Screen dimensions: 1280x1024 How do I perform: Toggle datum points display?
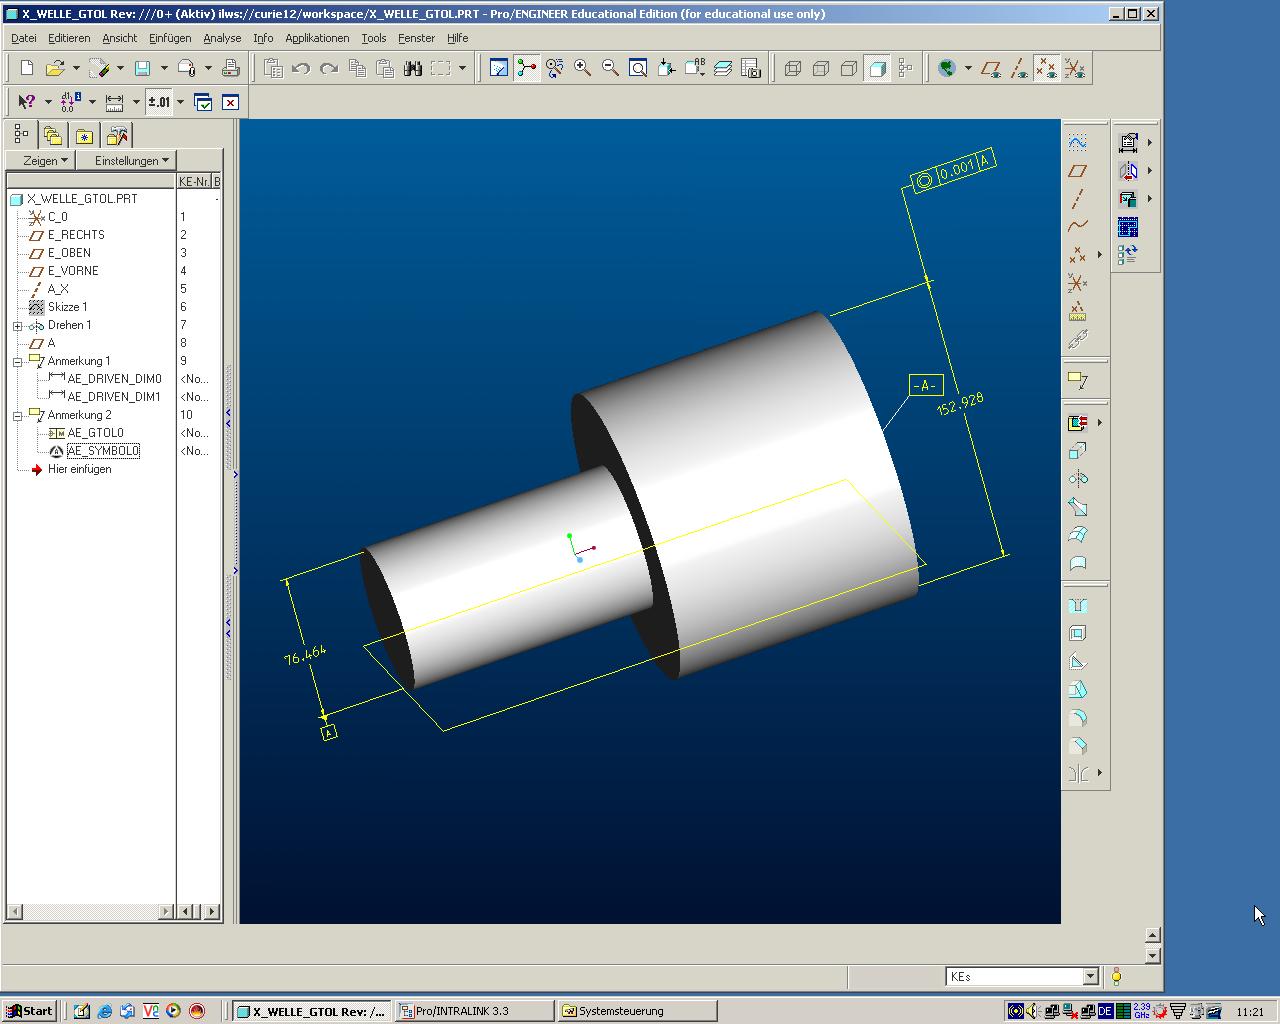(x=1046, y=68)
